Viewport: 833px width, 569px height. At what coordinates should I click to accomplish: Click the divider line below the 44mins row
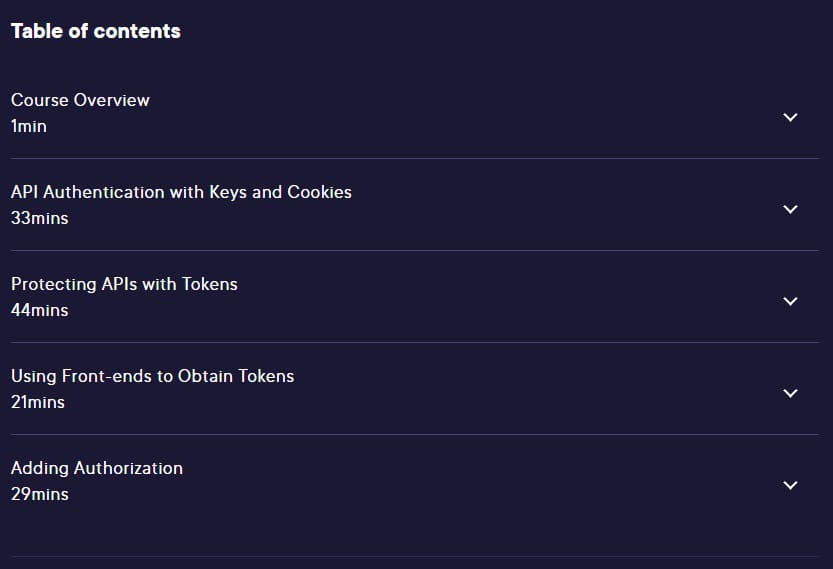[415, 342]
